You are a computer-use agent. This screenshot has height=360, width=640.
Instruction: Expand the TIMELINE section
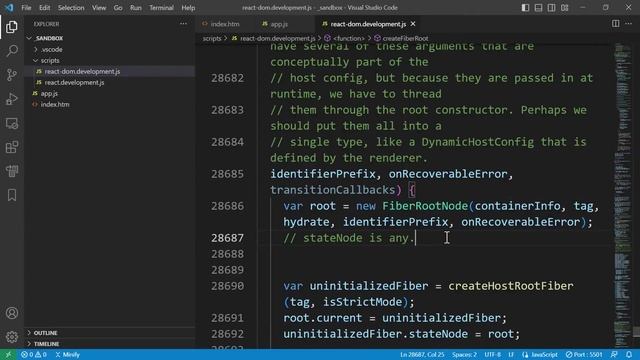109,344
